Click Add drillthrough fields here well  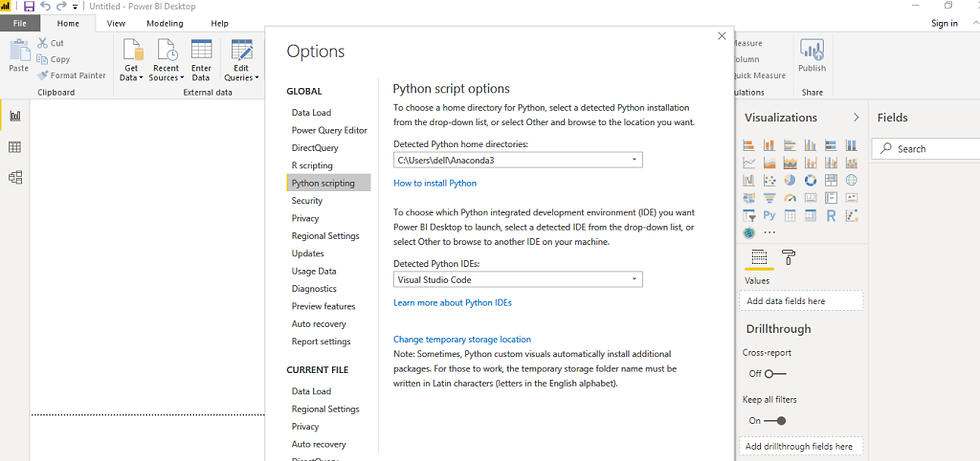coord(801,447)
